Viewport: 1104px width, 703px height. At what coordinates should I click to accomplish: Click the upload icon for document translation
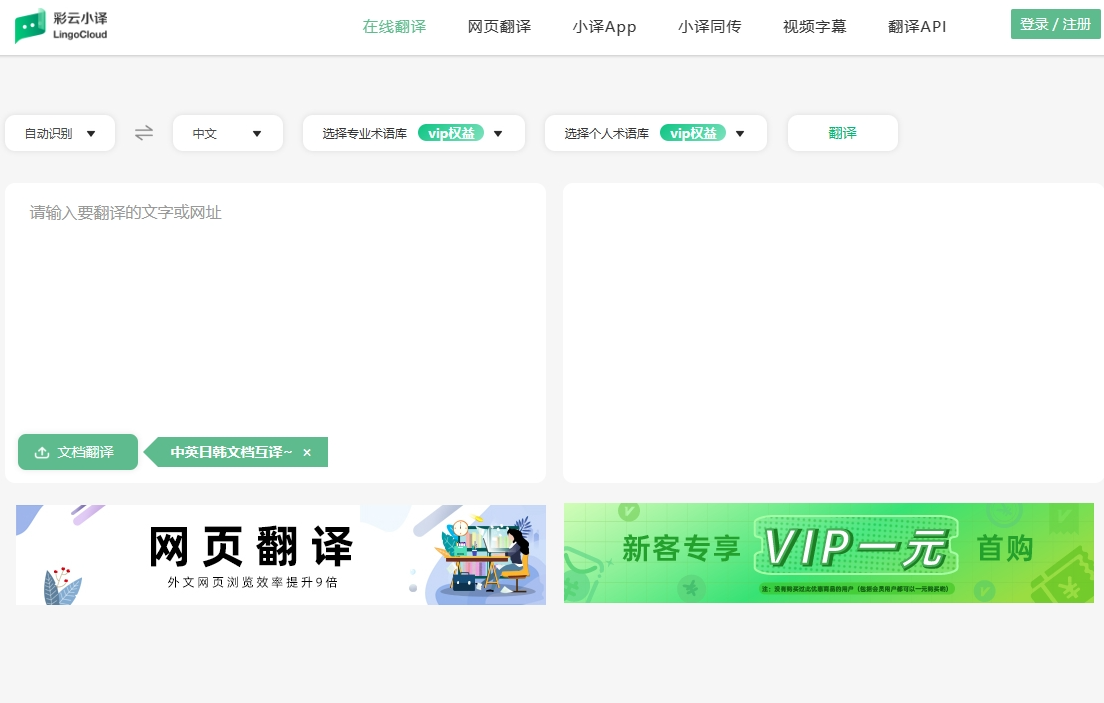click(x=42, y=452)
